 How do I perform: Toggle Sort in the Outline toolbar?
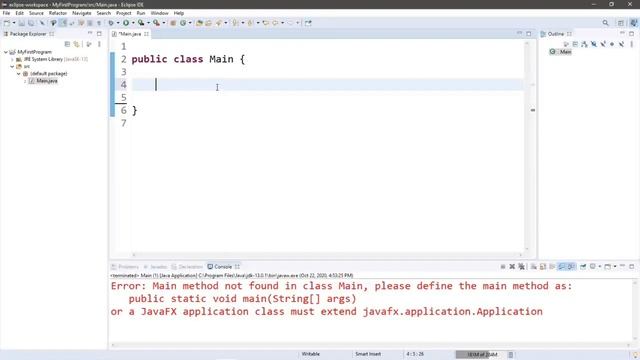point(584,44)
